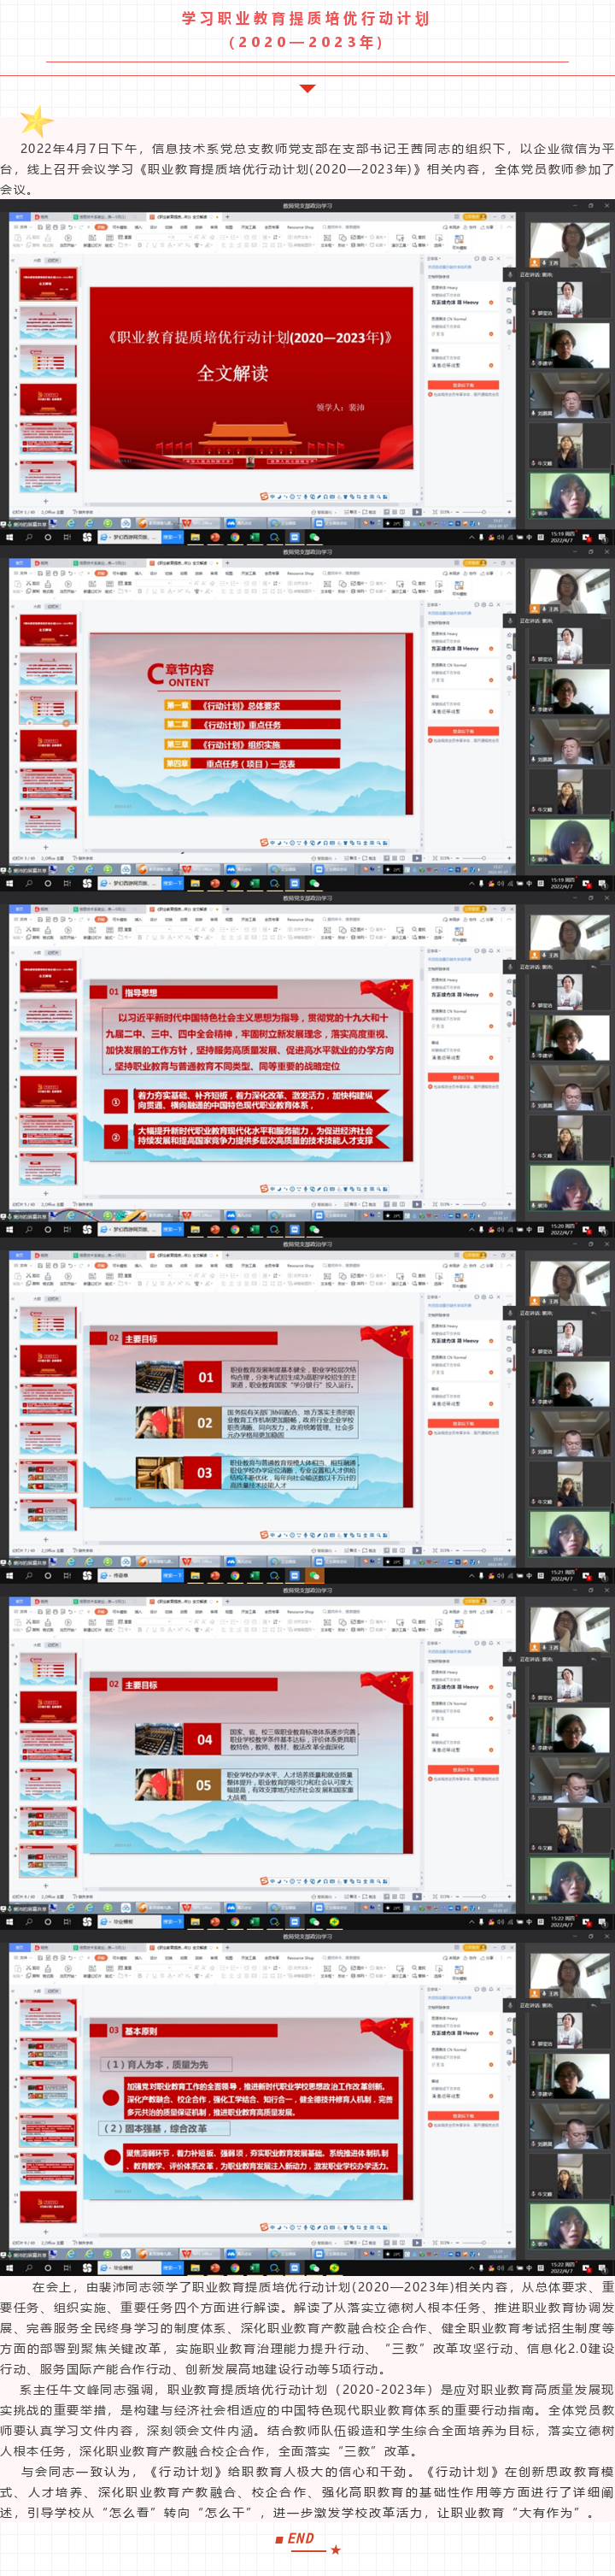
Task: Click objective number 03 on the 主要目标 slide
Action: click(204, 1472)
